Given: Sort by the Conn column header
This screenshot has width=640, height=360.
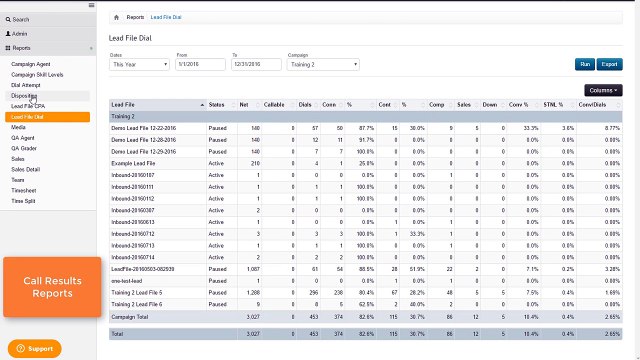Looking at the screenshot, I should (332, 105).
